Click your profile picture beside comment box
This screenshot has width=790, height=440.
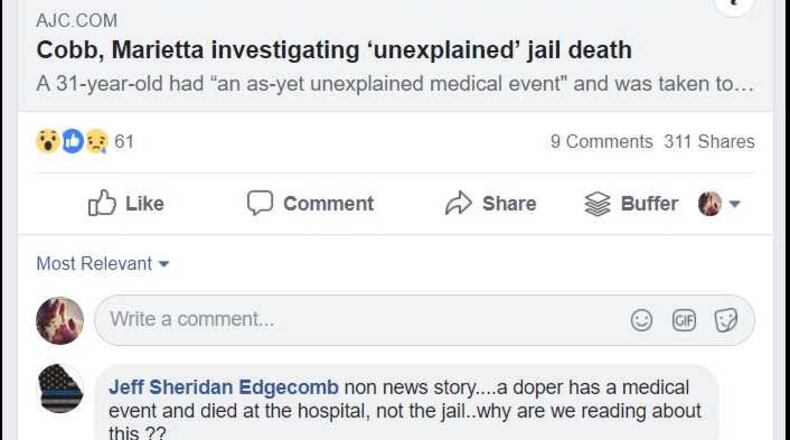[60, 320]
